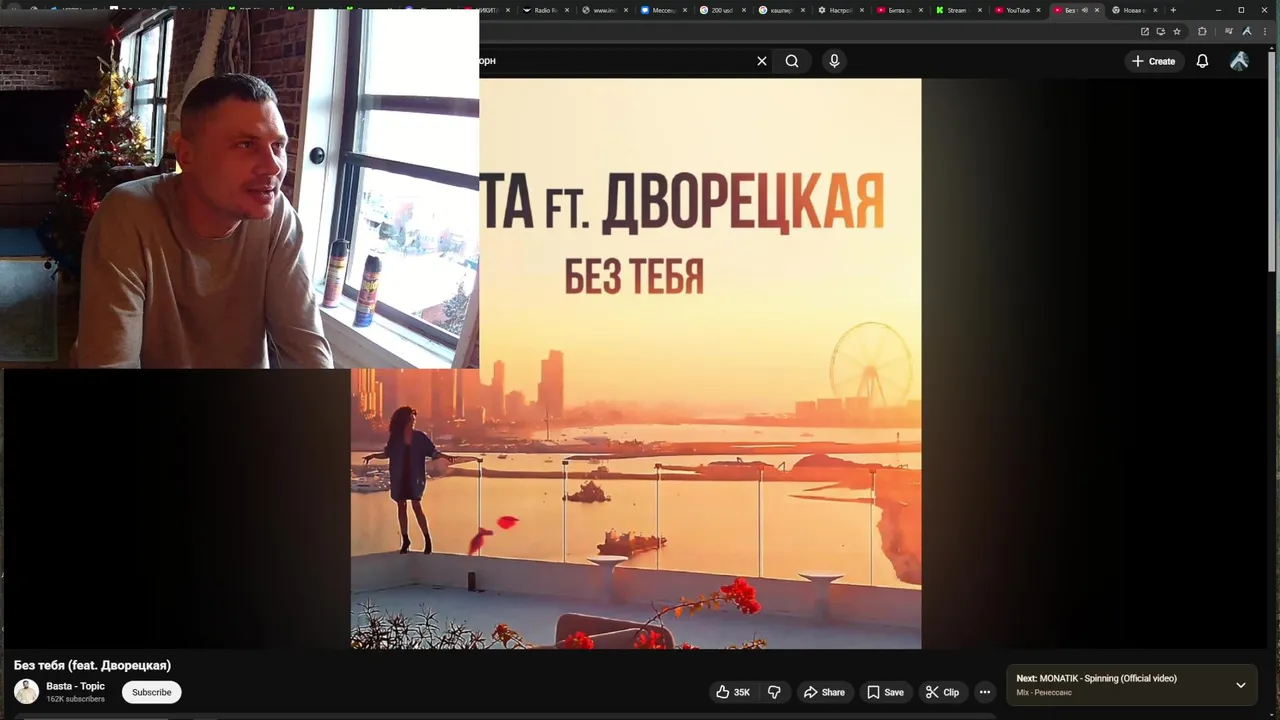1280x720 pixels.
Task: Switch to the кашпир tab
Action: (782, 10)
